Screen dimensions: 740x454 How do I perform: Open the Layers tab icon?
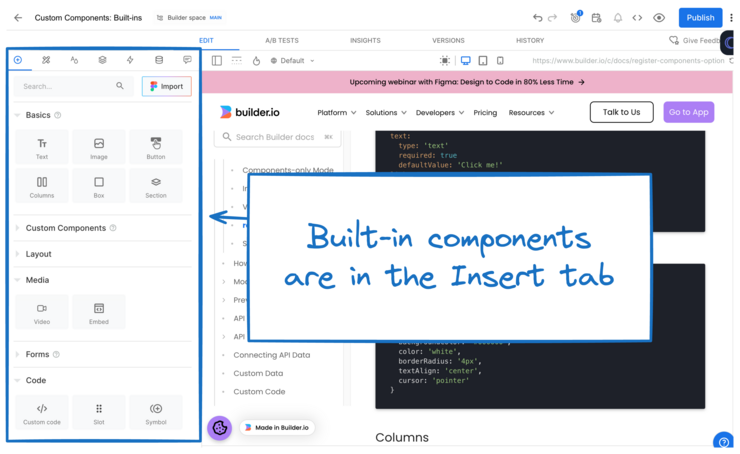click(x=102, y=60)
